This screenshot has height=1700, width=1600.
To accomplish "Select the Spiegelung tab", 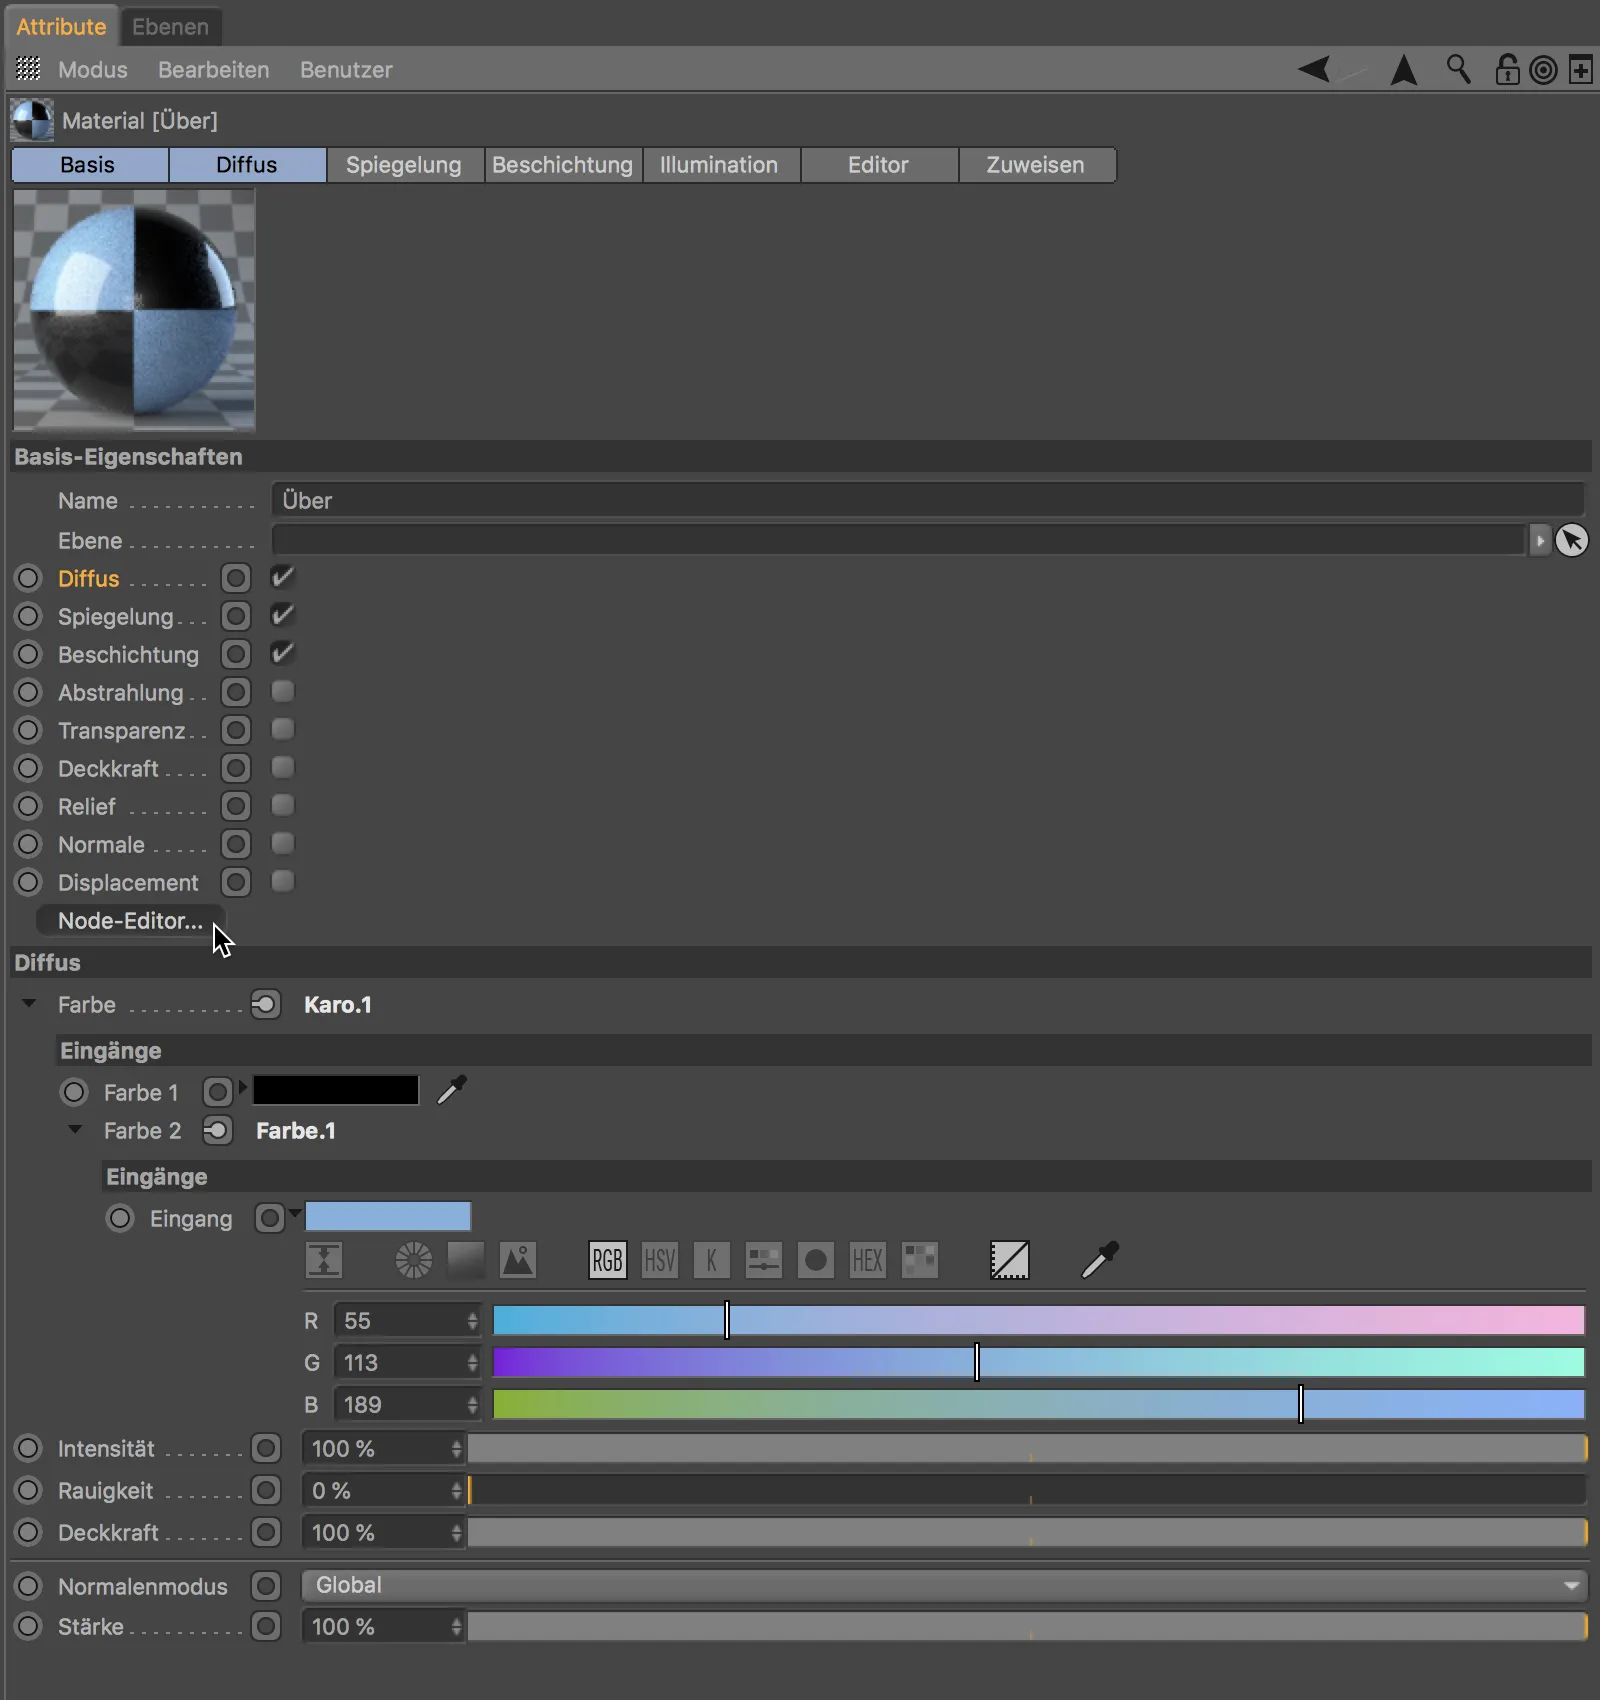I will [x=404, y=165].
